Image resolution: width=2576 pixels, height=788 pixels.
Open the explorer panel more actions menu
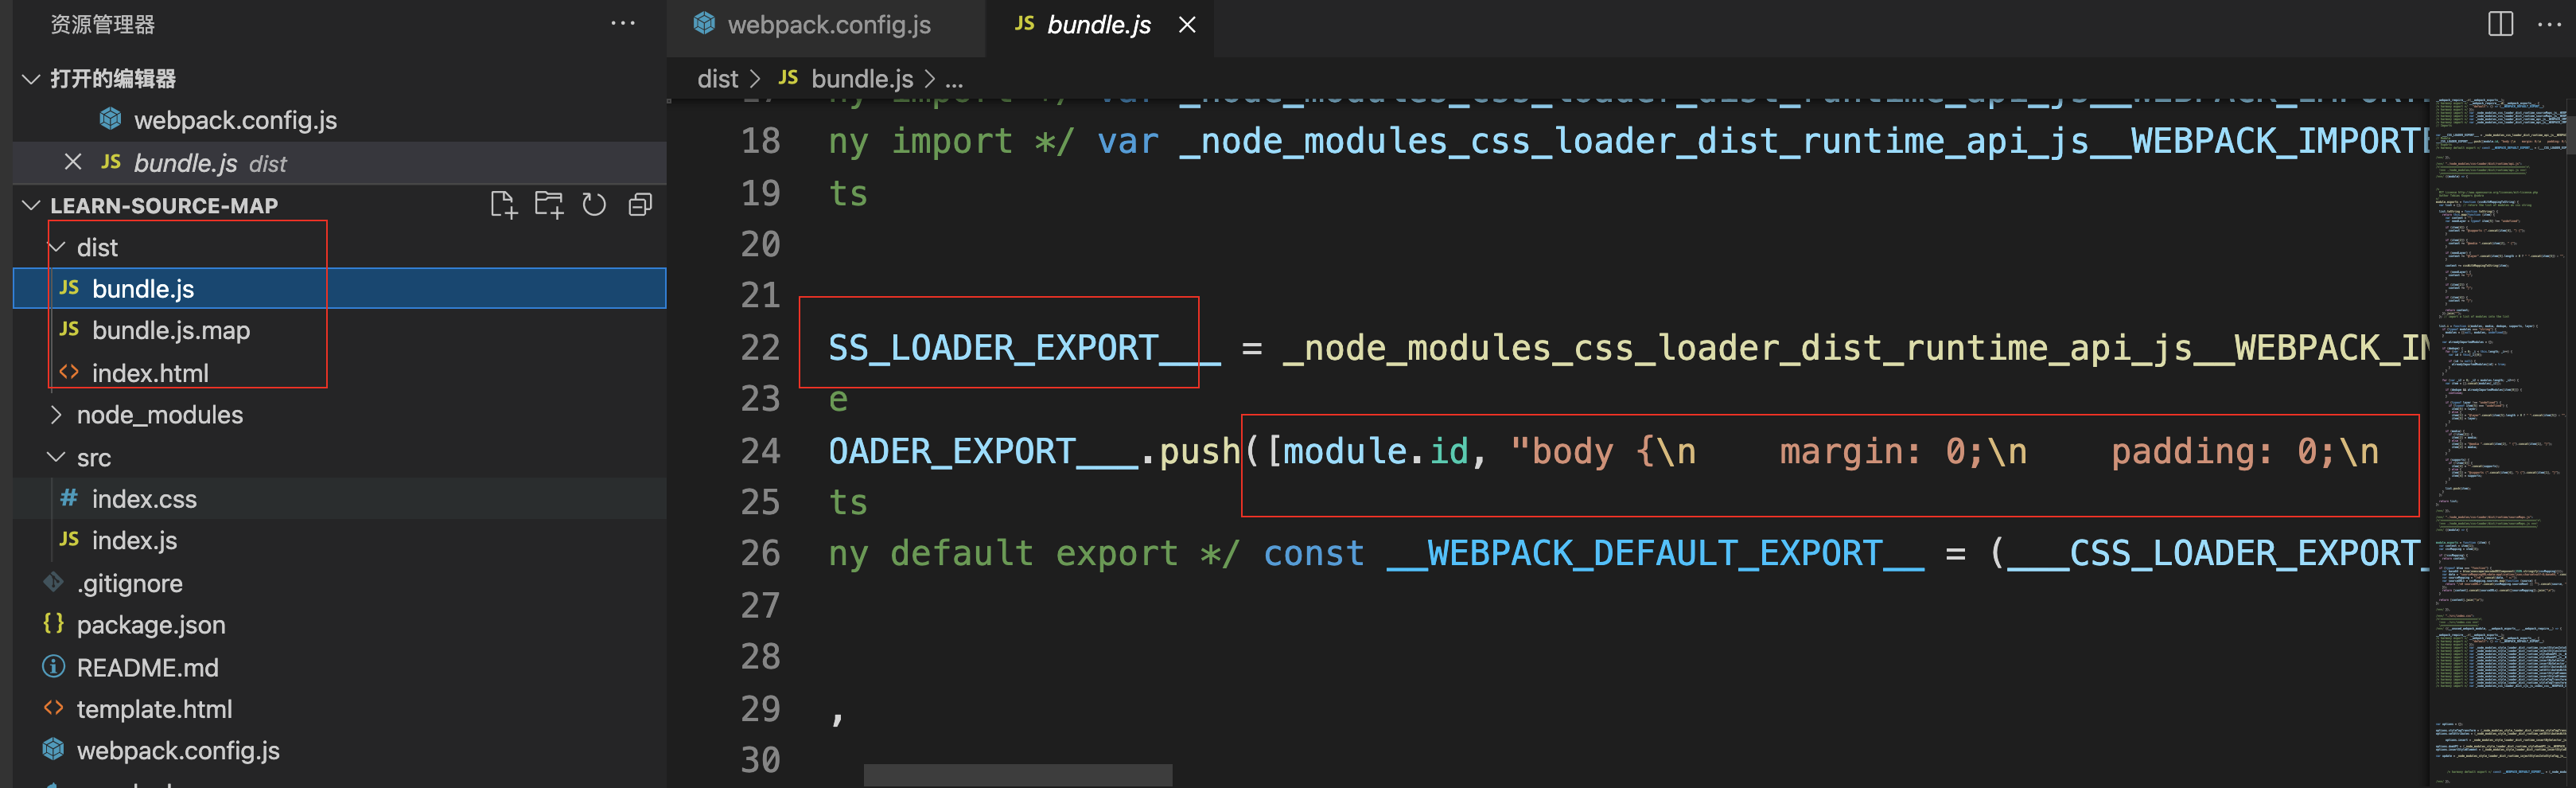click(x=623, y=23)
